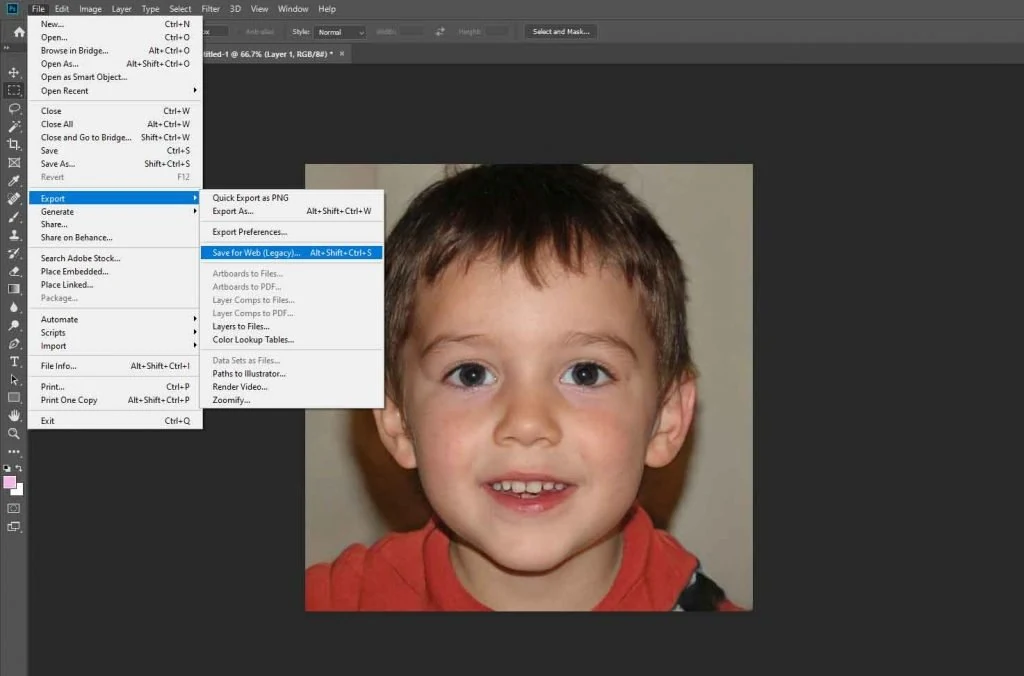Select the Rectangle shape tool
The height and width of the screenshot is (676, 1024).
pos(14,397)
